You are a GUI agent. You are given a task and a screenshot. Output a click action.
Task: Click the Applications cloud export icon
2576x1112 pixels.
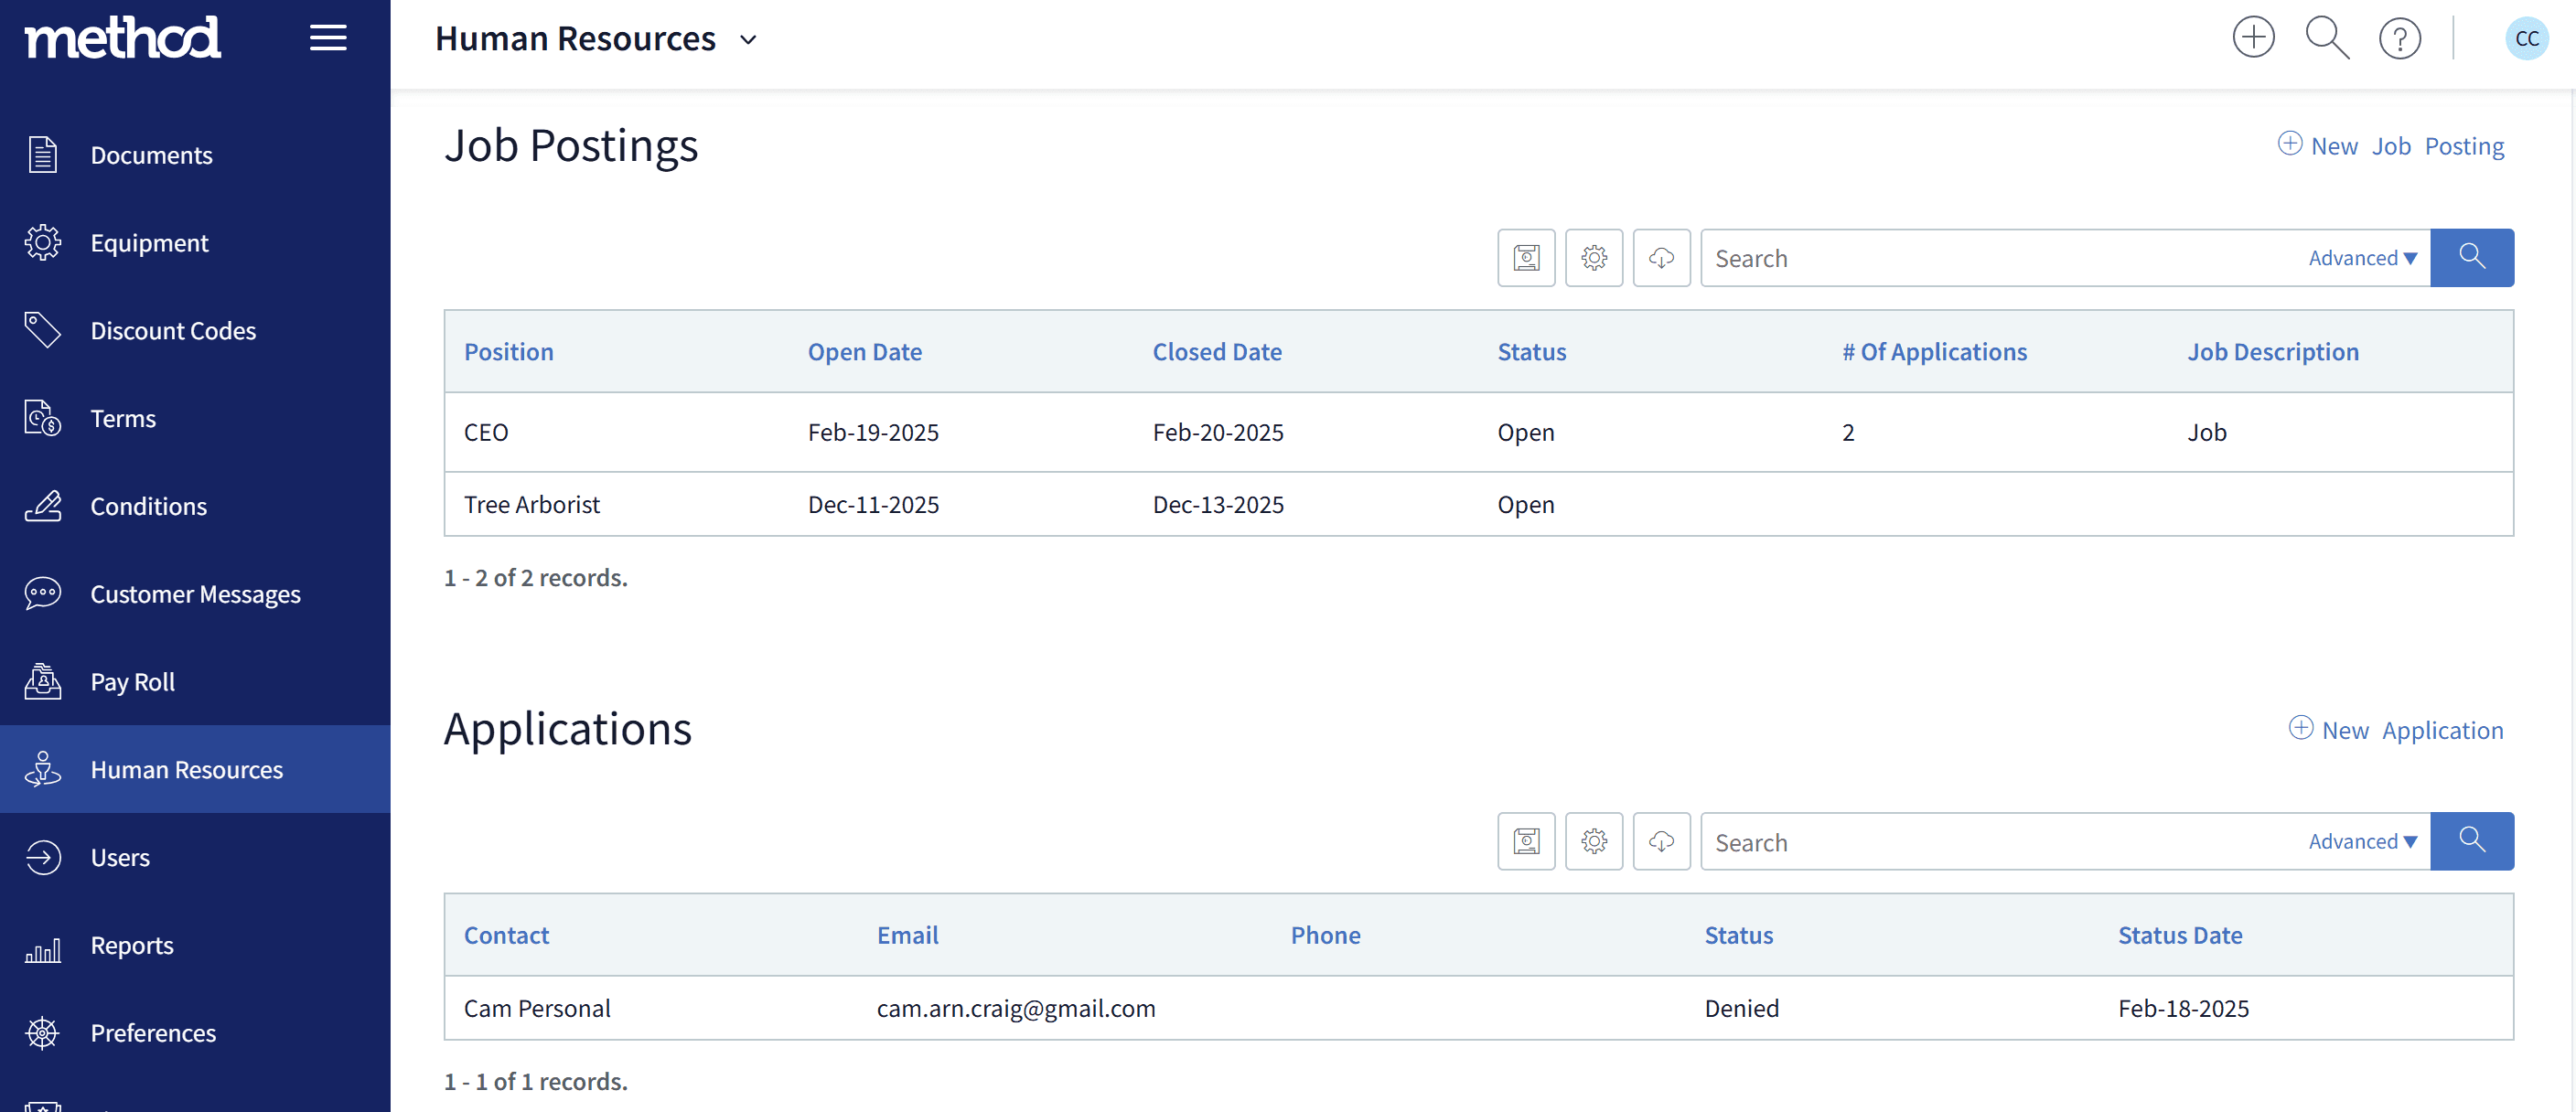(x=1661, y=841)
